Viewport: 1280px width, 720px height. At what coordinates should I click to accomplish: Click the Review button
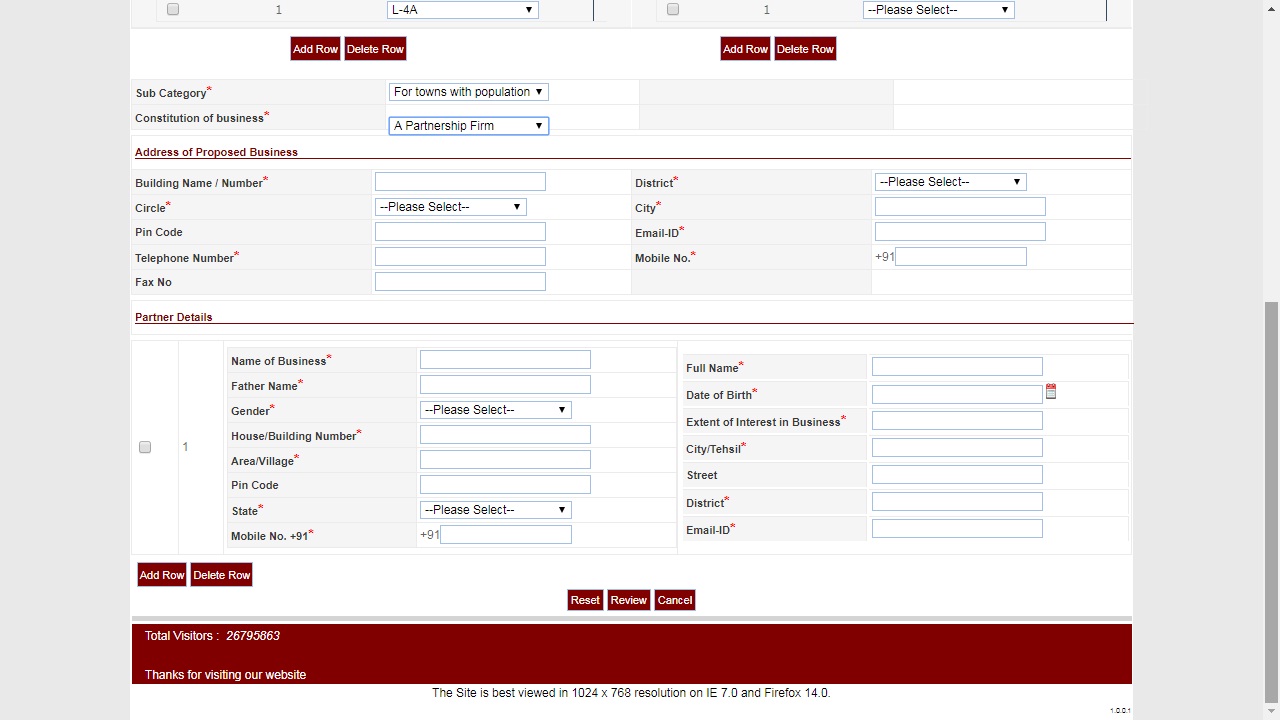(628, 599)
